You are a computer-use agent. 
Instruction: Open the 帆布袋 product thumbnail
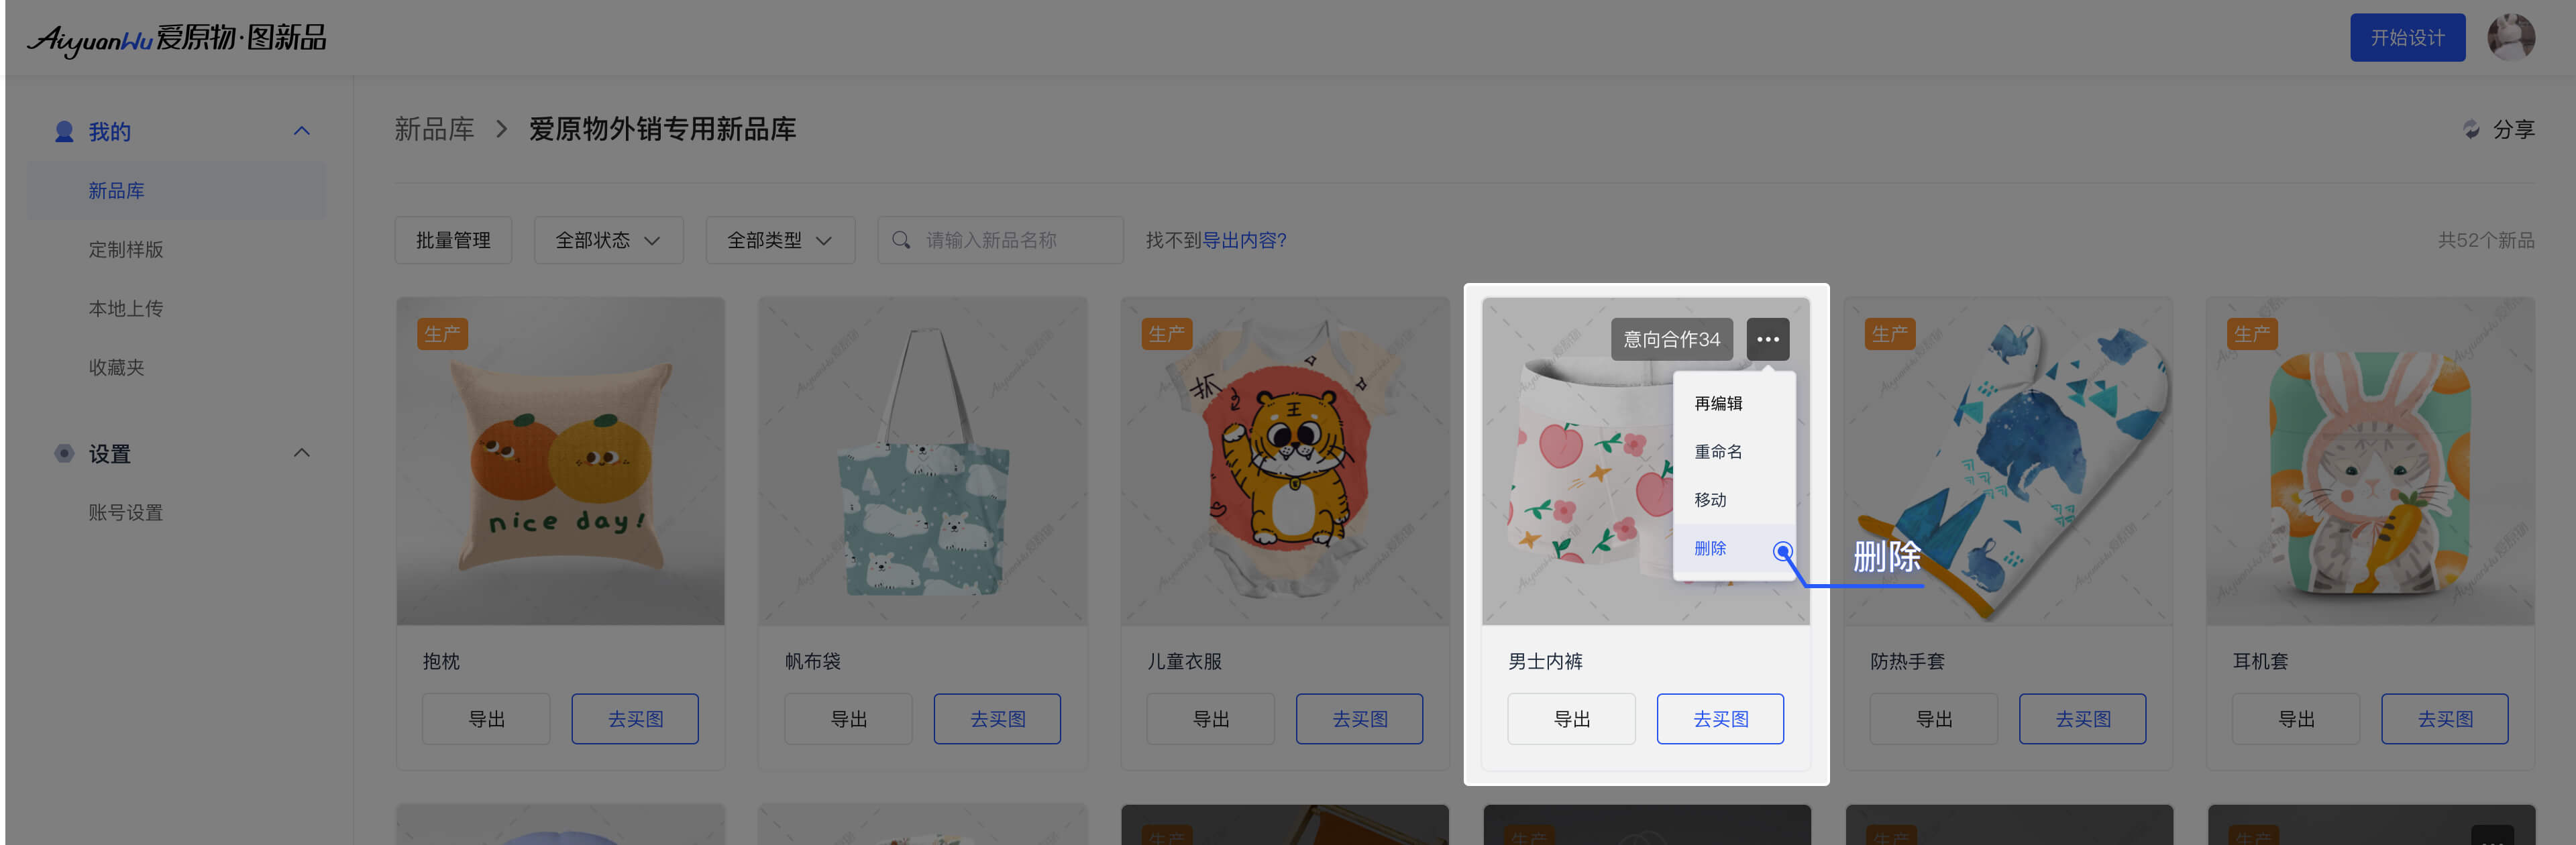pos(922,461)
